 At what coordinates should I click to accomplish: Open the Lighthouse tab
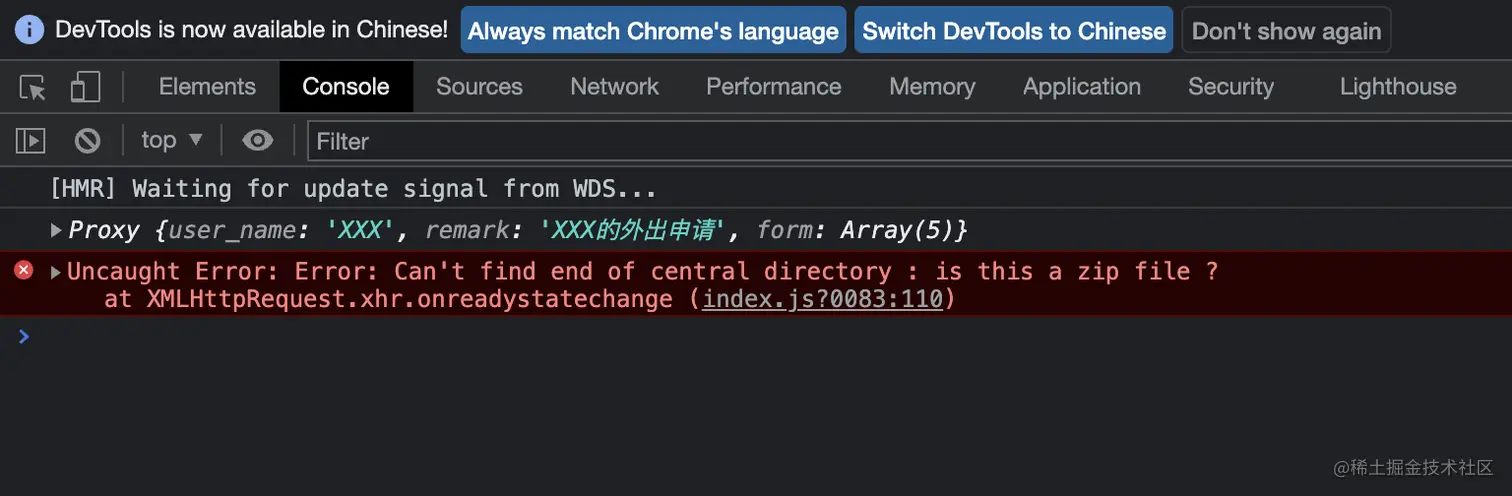click(x=1397, y=87)
